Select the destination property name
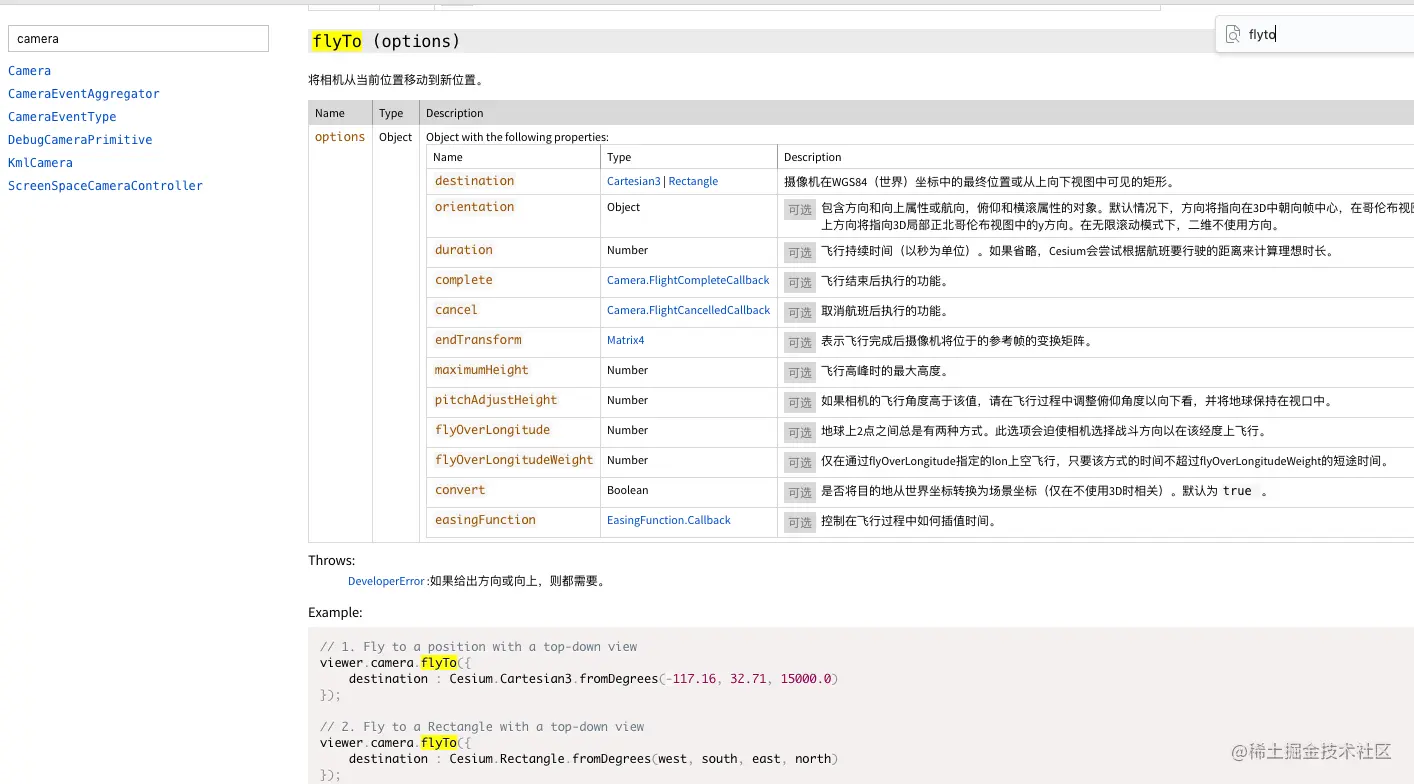This screenshot has width=1414, height=784. pos(474,181)
